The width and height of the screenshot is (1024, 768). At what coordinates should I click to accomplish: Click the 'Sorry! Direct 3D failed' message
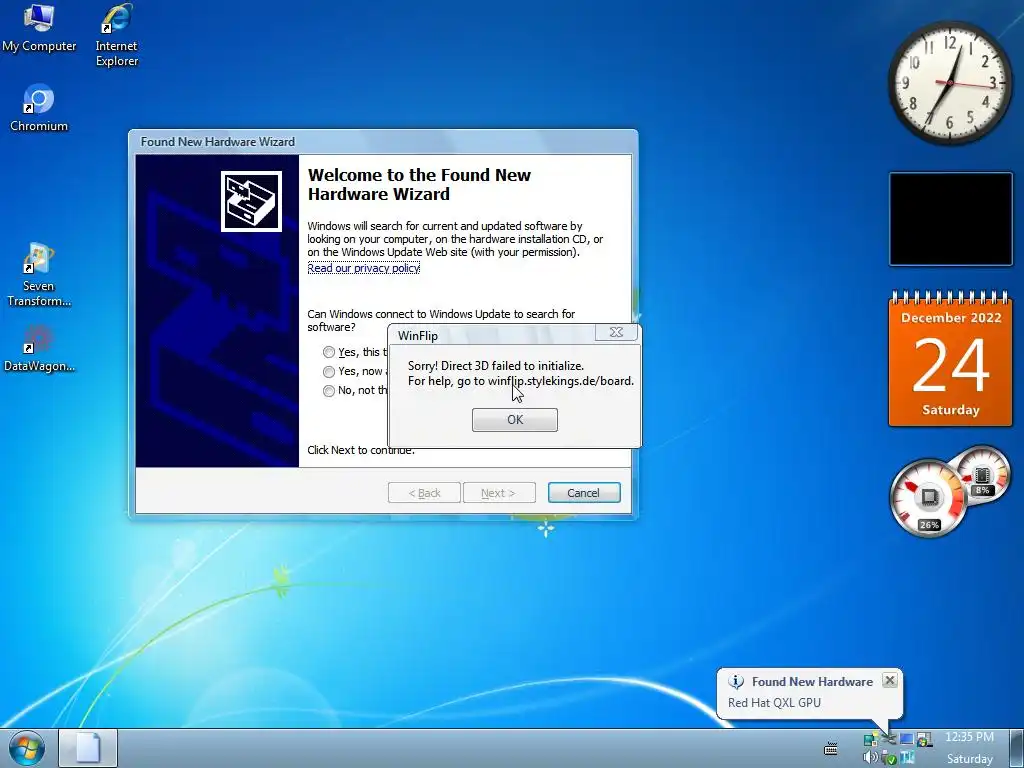pos(496,366)
